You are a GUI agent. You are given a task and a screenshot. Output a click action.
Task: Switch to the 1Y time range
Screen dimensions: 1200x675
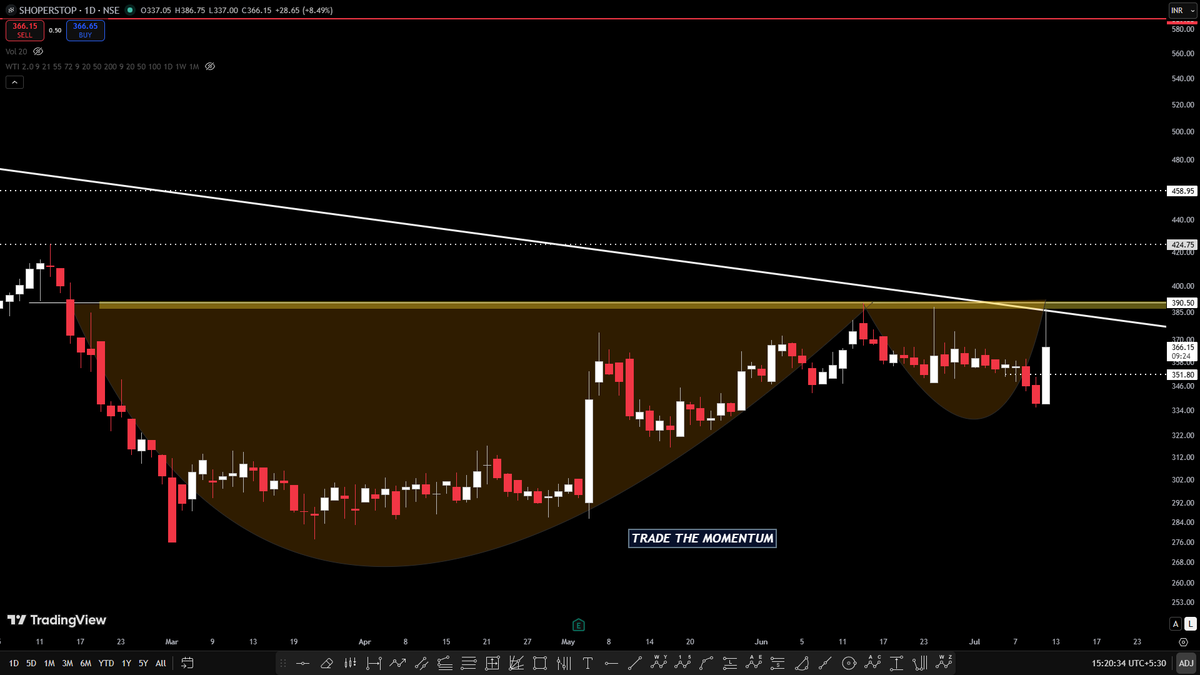126,662
